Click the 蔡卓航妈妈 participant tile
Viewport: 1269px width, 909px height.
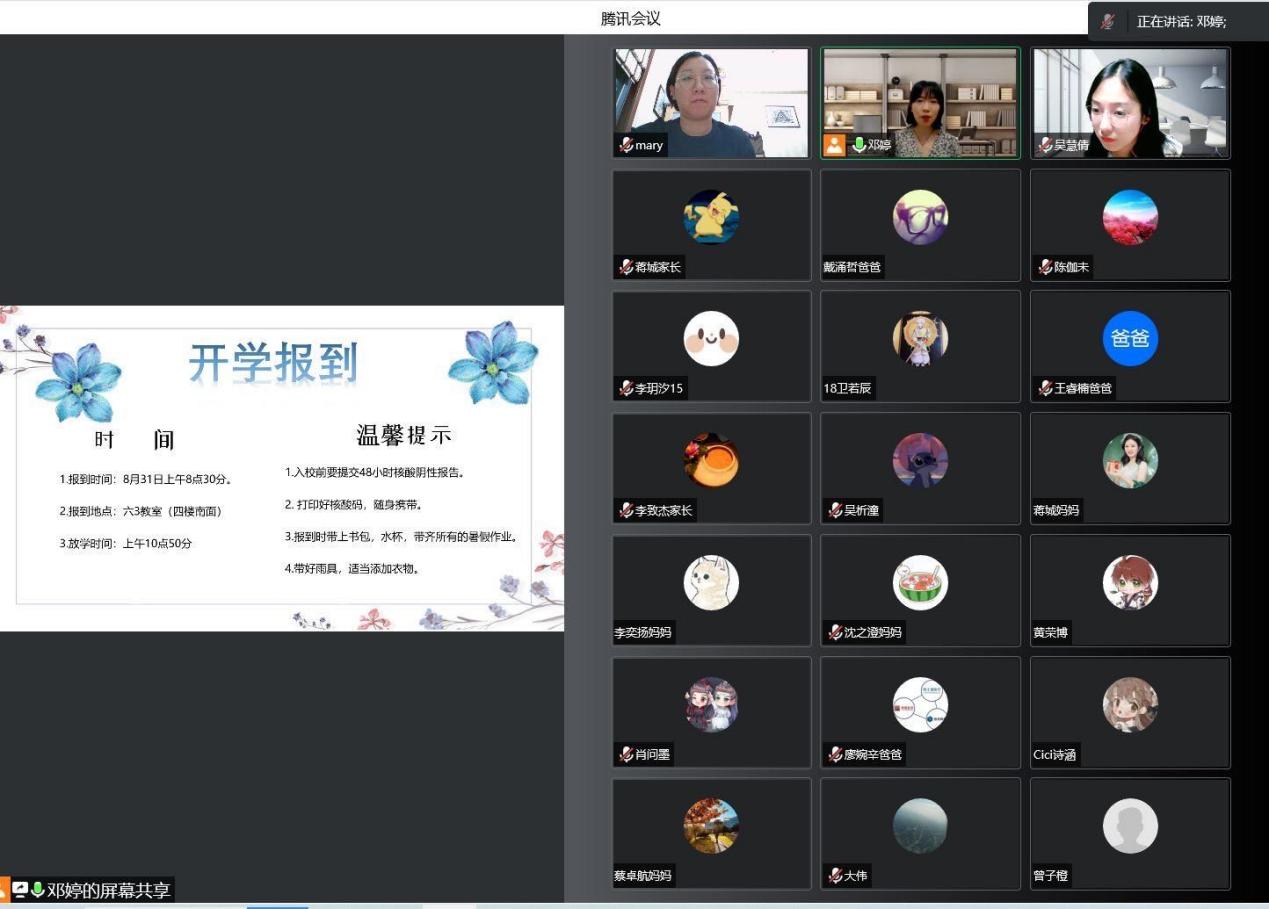point(711,833)
